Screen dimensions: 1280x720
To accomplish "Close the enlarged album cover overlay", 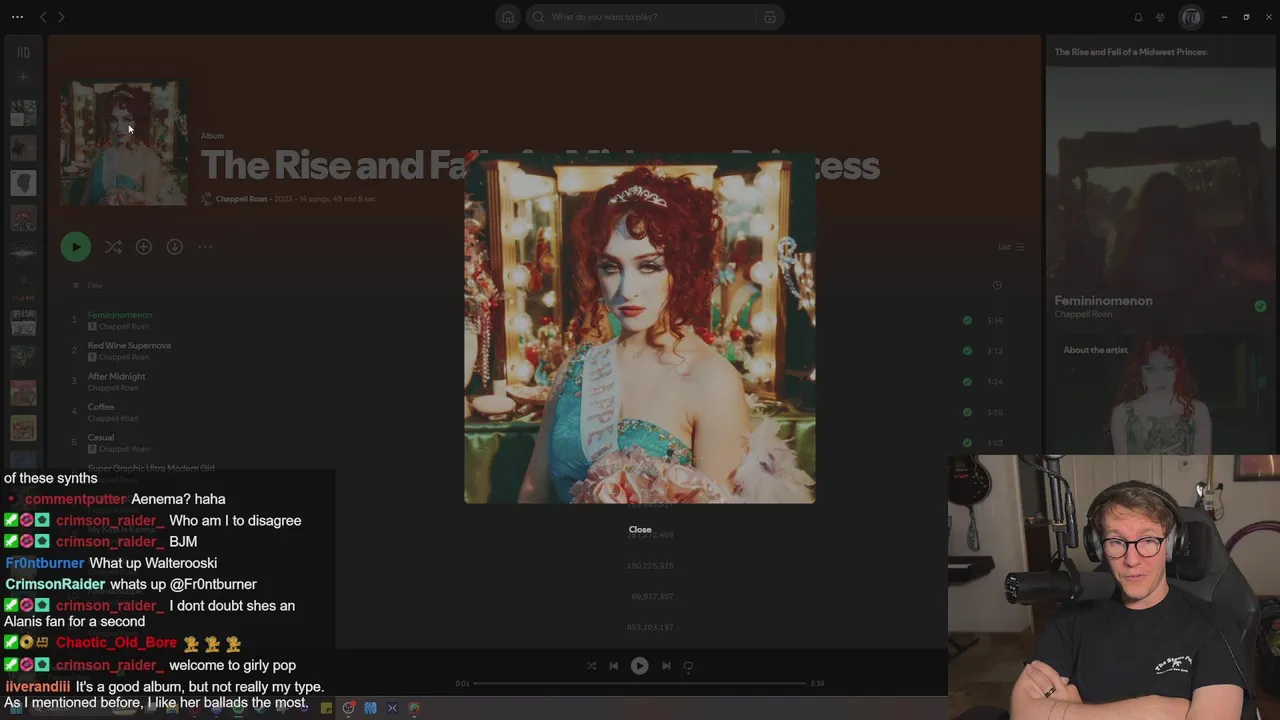I will [640, 529].
